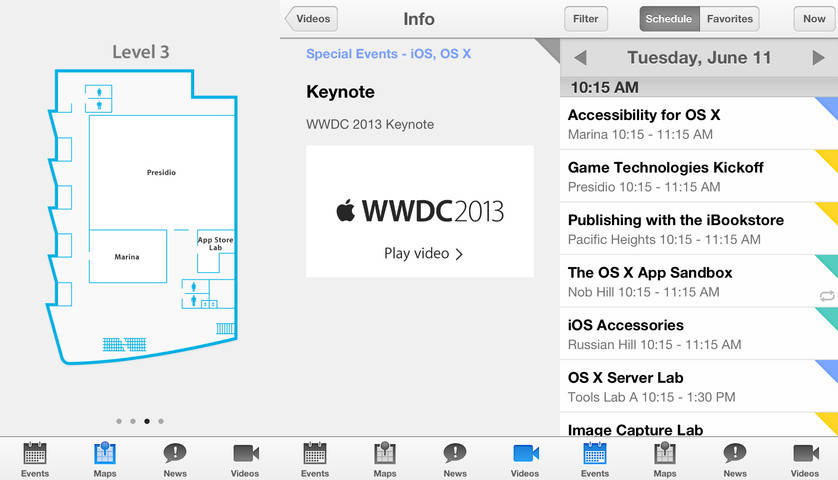Tap the WWDC 2013 video thumbnail
The image size is (838, 480).
pyautogui.click(x=420, y=211)
